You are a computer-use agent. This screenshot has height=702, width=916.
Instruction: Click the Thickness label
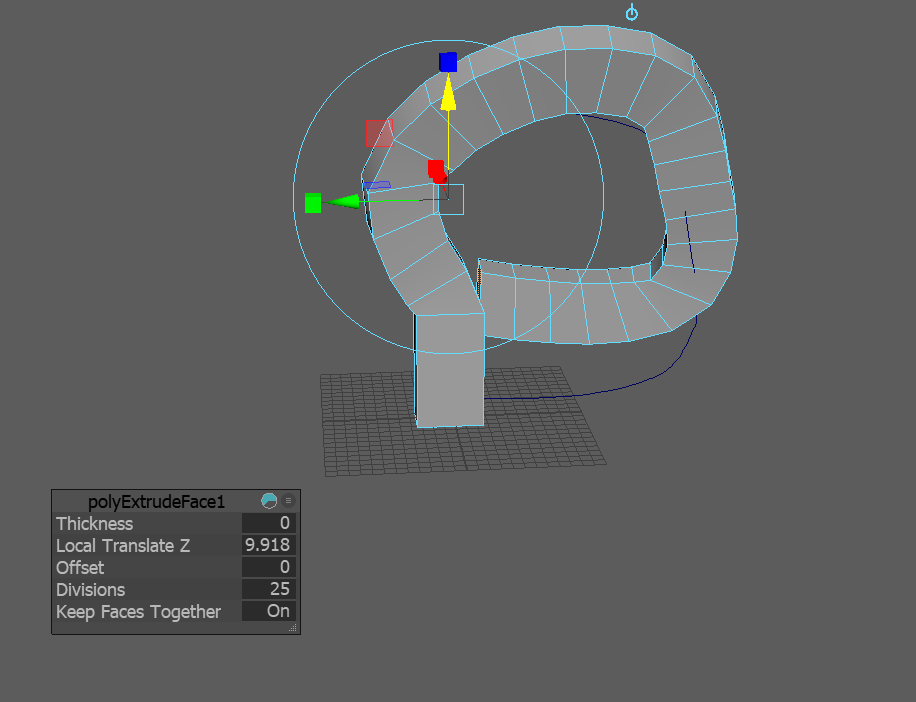pyautogui.click(x=95, y=523)
